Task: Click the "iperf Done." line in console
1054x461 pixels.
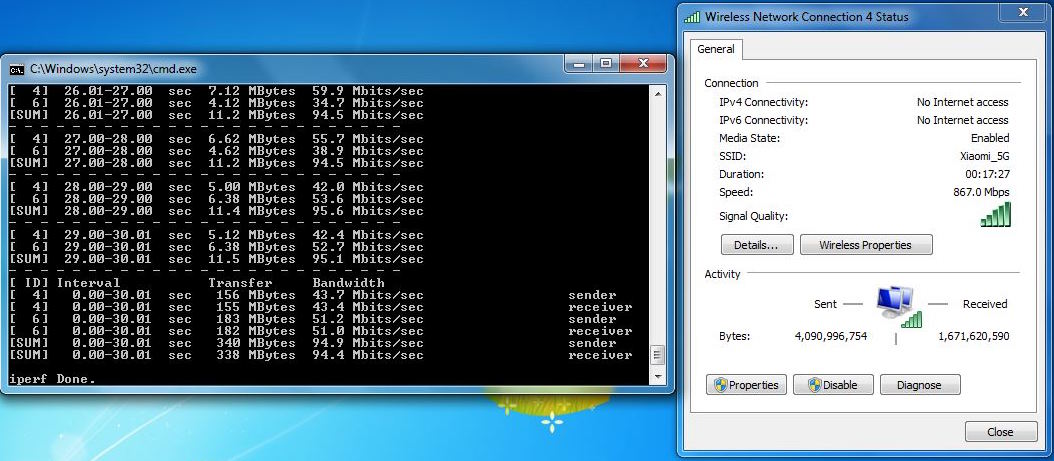Action: [52, 379]
